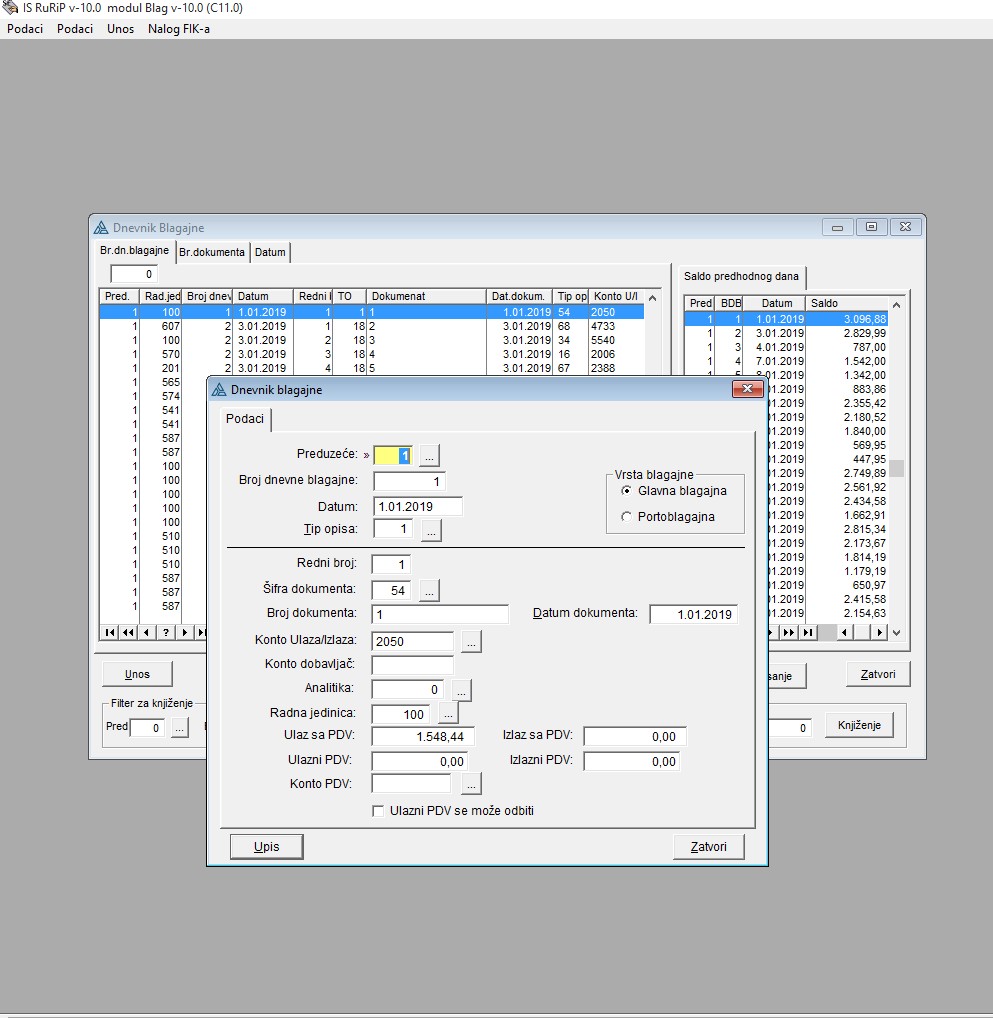Go to previous record in journal grid

coord(147,632)
